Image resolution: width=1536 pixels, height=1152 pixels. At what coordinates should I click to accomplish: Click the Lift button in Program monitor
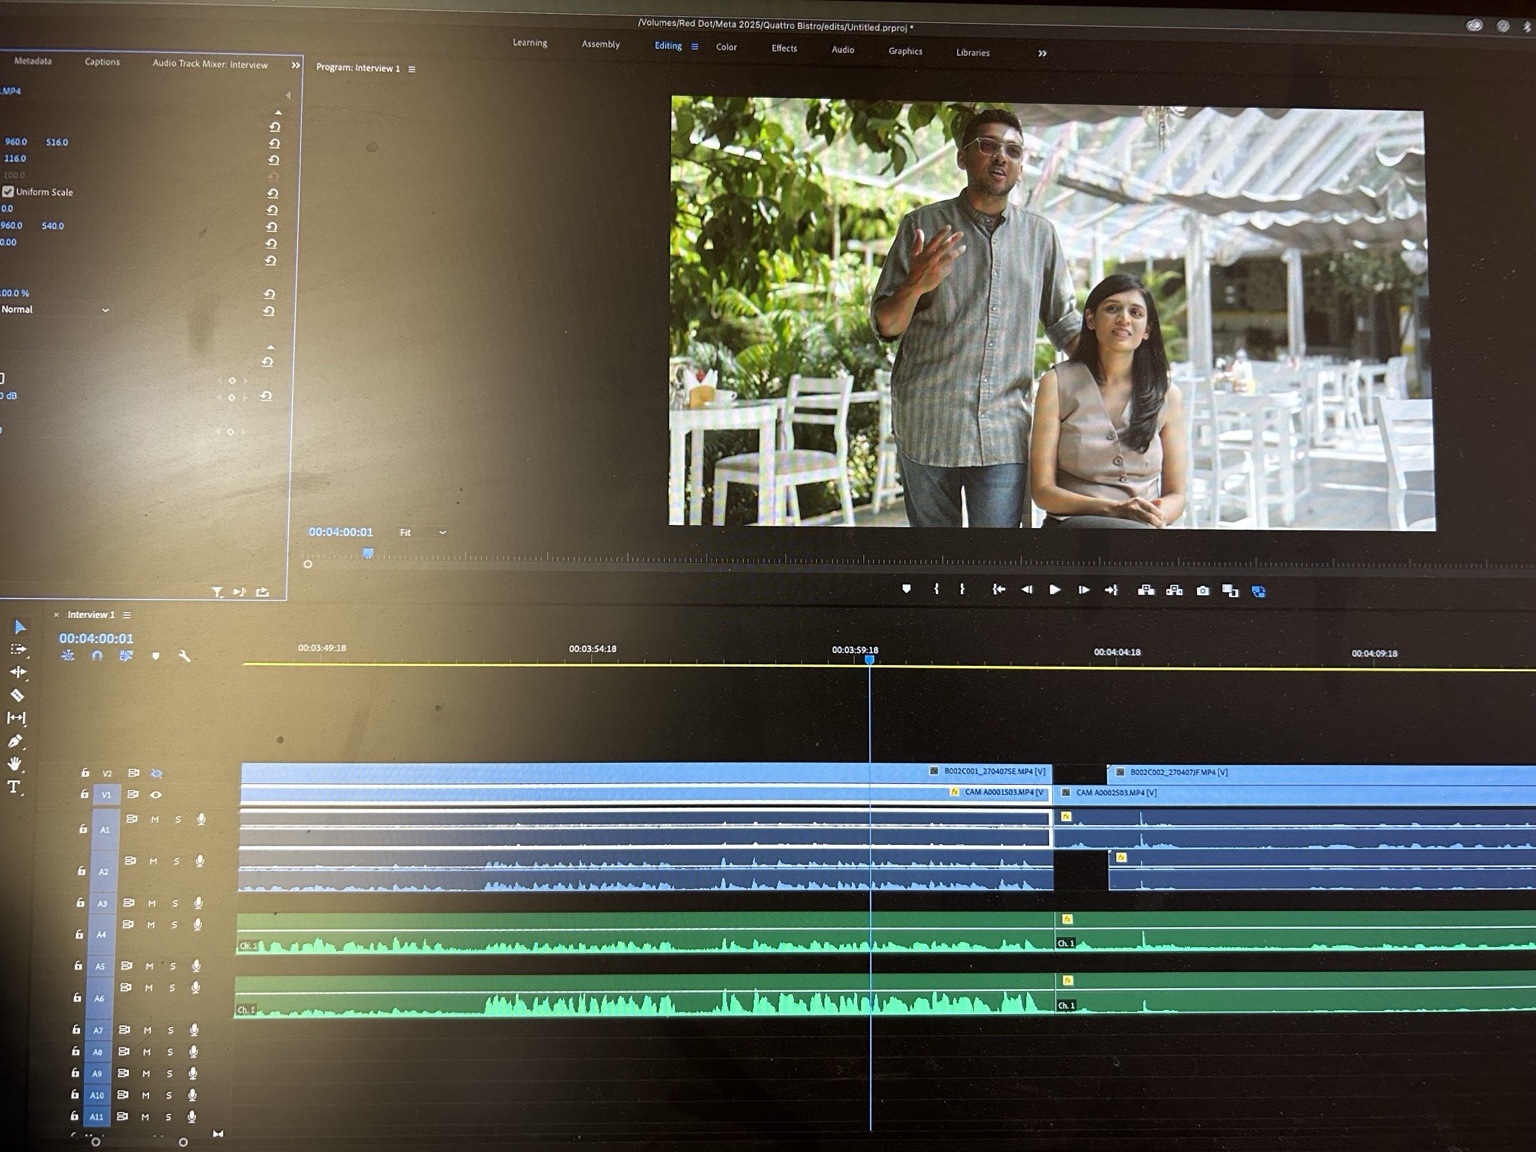pos(1146,590)
